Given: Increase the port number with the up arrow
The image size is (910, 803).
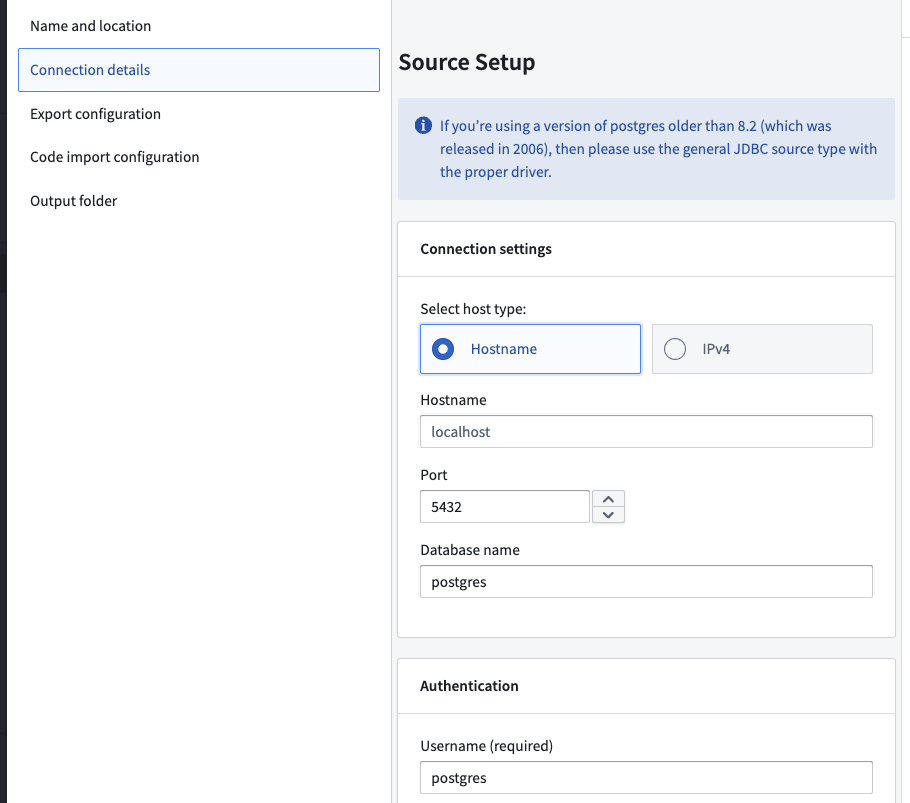Looking at the screenshot, I should [x=608, y=498].
